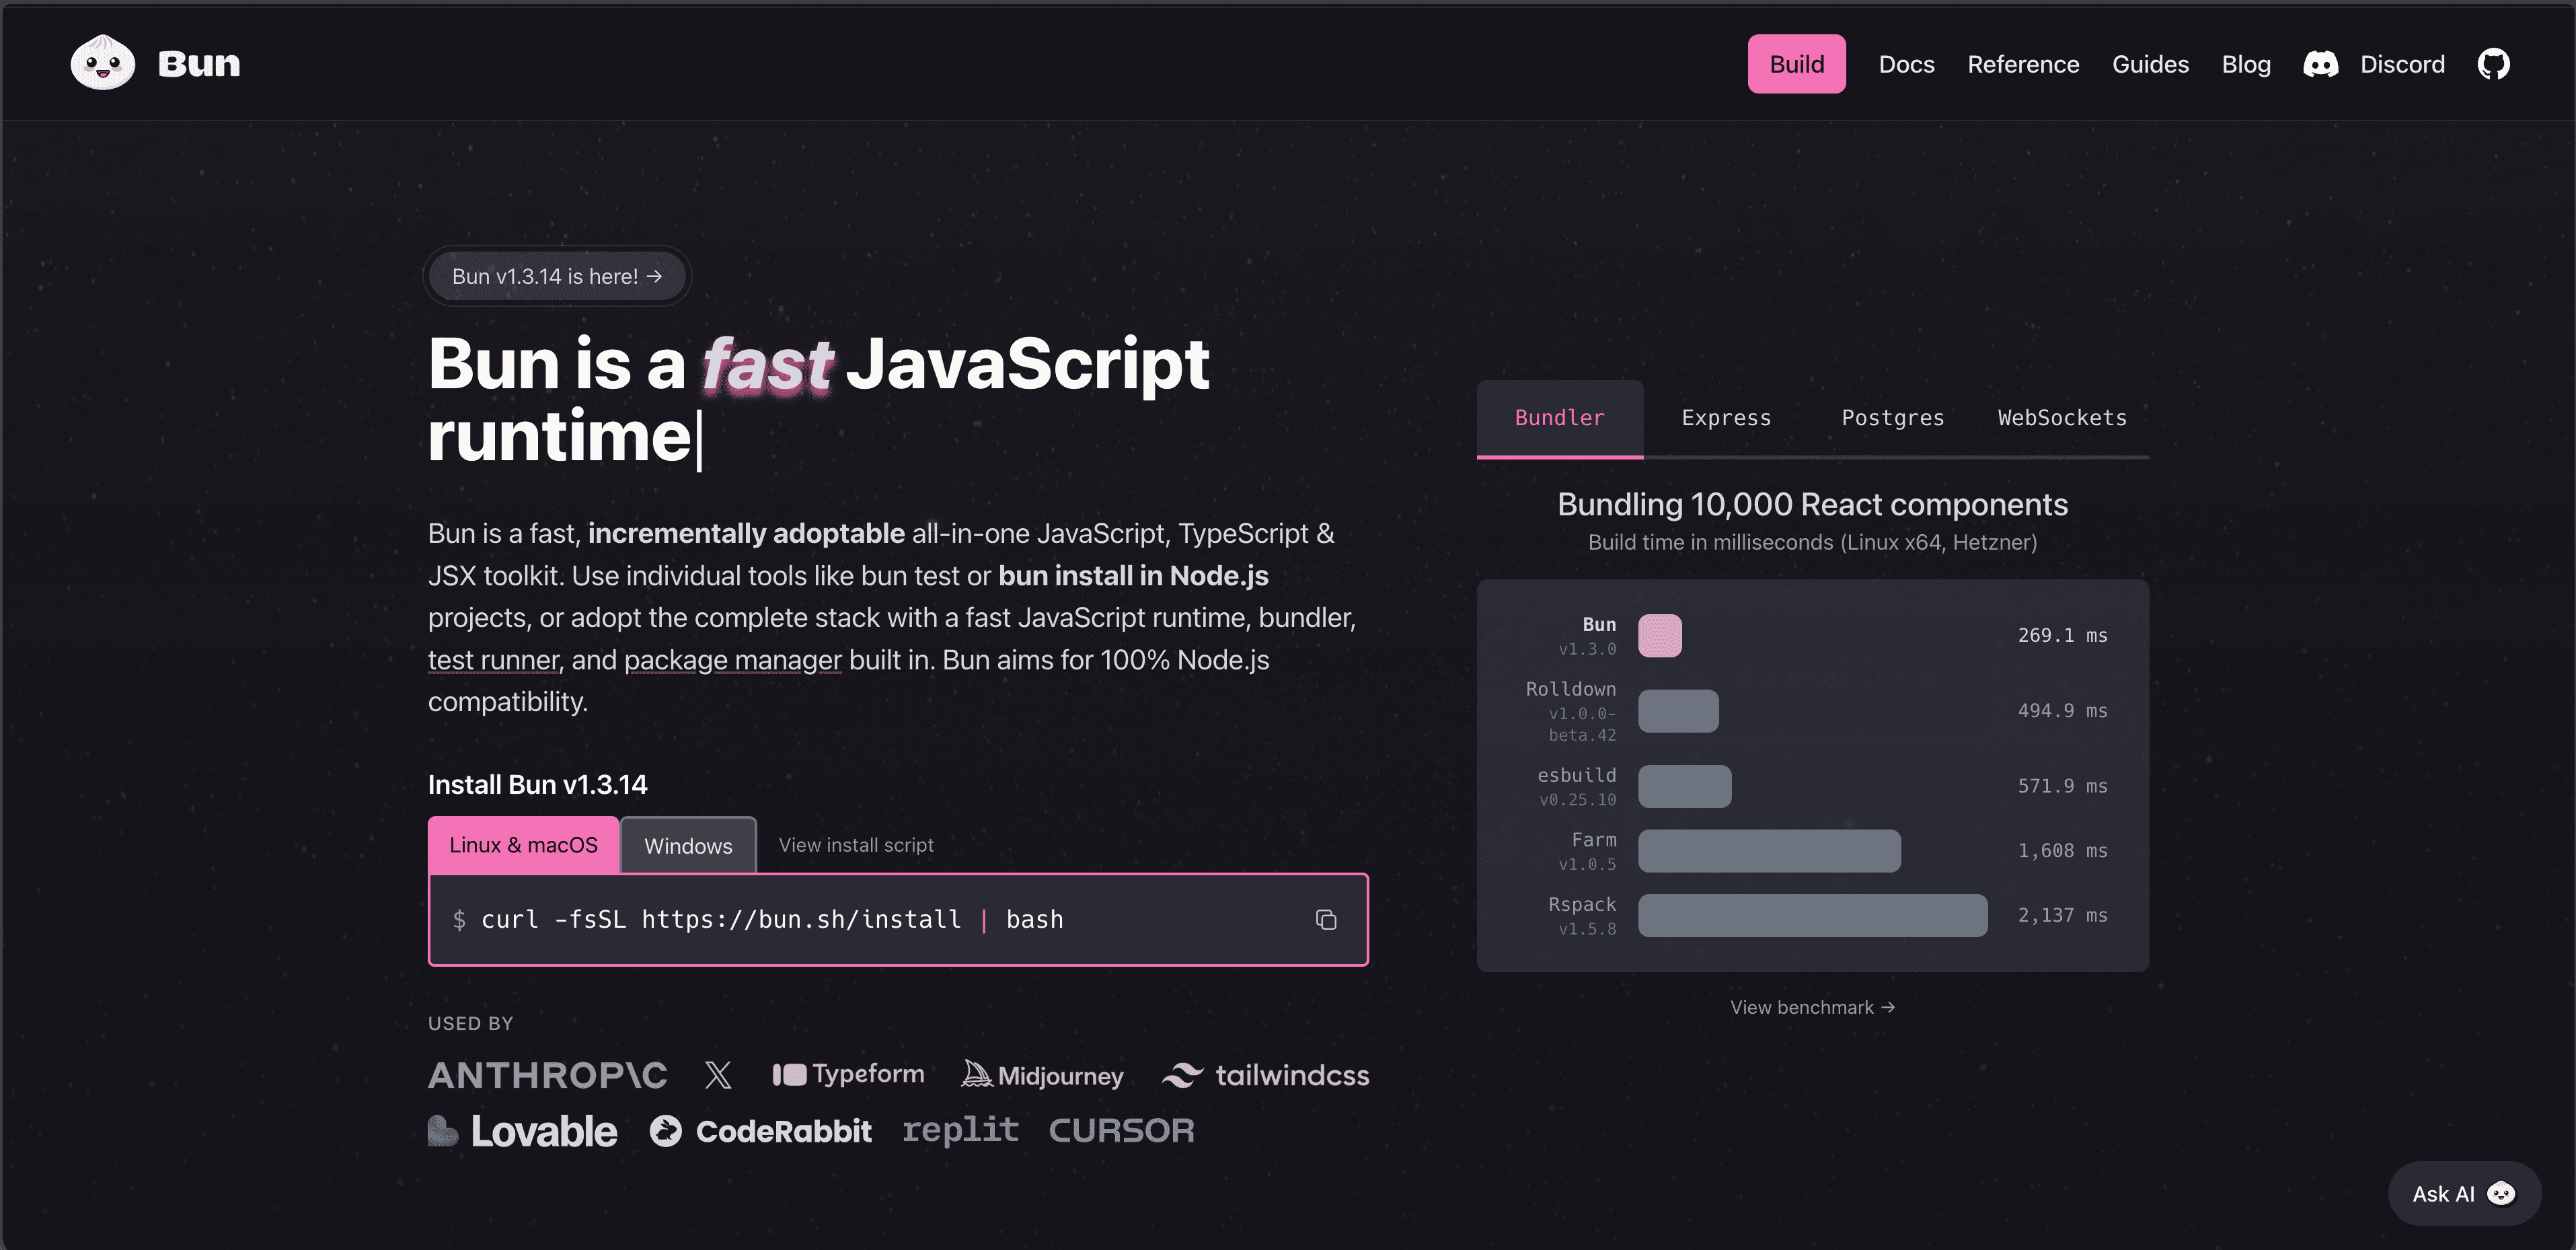2576x1250 pixels.
Task: Click the Ask AI bun icon
Action: pyautogui.click(x=2500, y=1193)
